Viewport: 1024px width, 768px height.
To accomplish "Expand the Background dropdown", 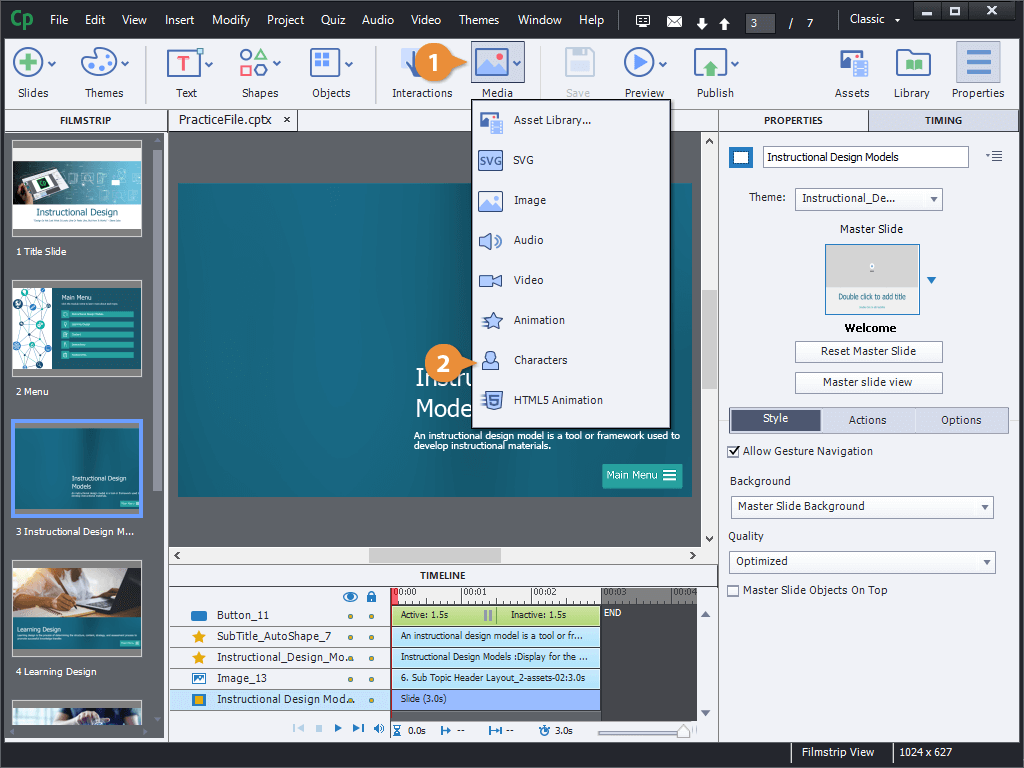I will coord(861,507).
